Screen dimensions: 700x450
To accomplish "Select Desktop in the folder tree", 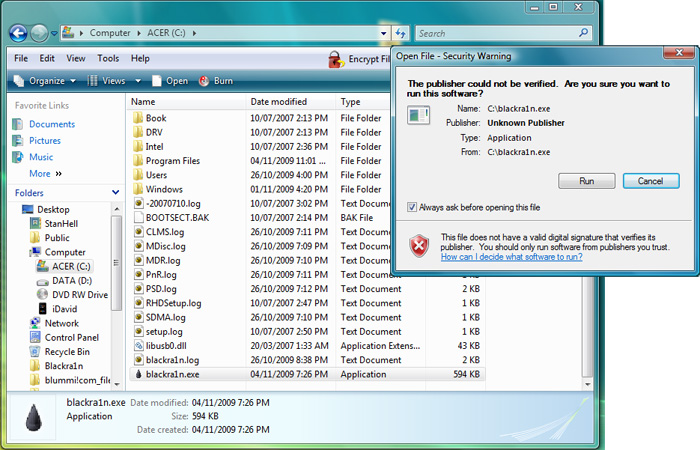I will tap(53, 209).
